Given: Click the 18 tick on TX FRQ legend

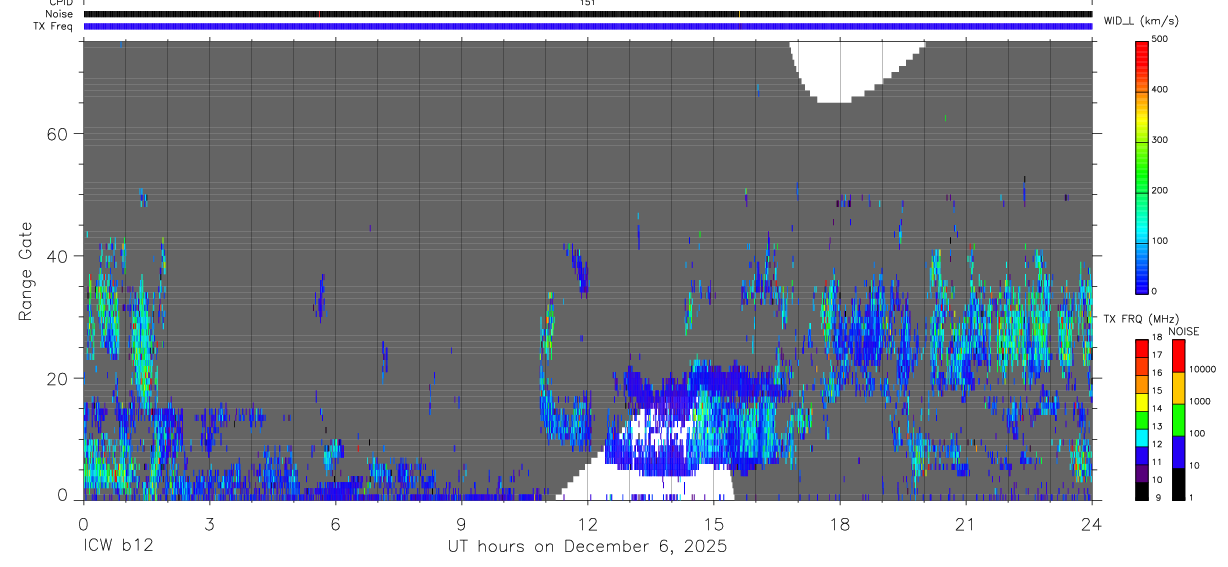Looking at the screenshot, I should click(1157, 338).
